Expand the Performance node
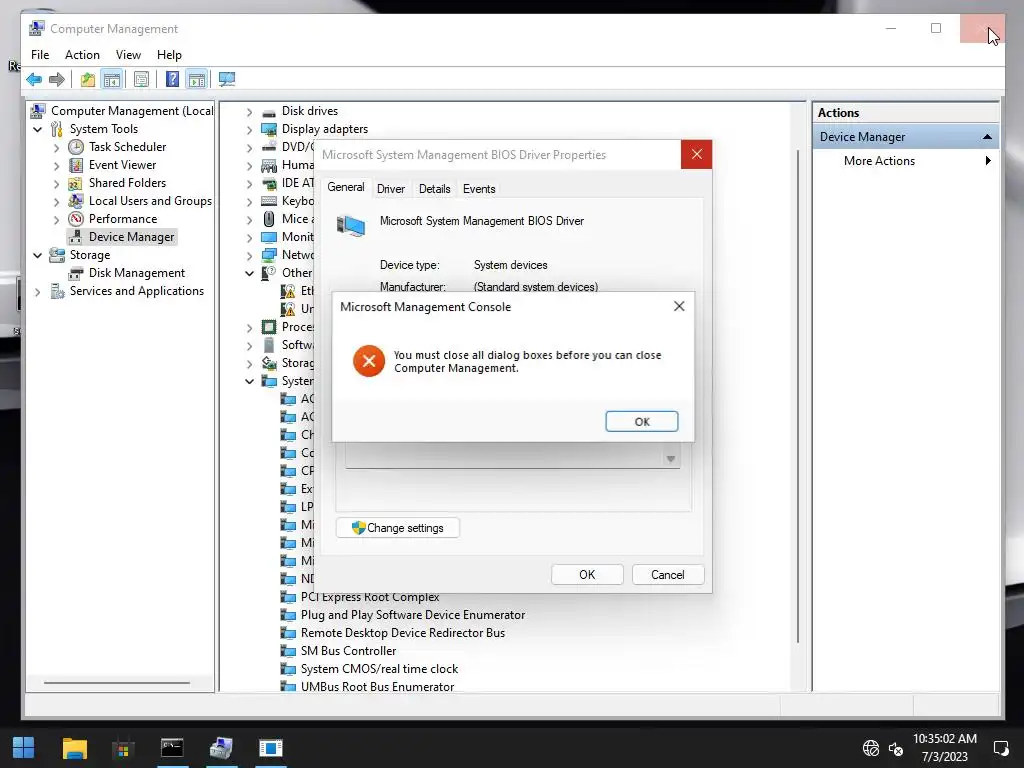The width and height of the screenshot is (1024, 768). pyautogui.click(x=57, y=219)
